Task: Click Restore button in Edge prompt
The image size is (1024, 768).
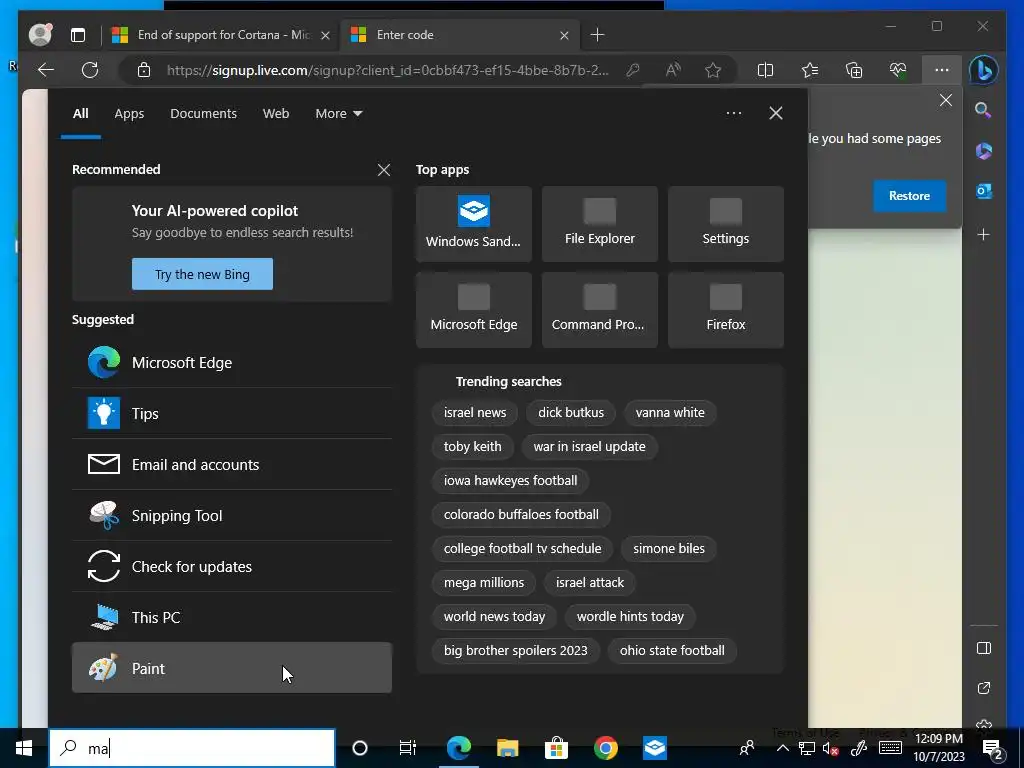Action: 909,196
